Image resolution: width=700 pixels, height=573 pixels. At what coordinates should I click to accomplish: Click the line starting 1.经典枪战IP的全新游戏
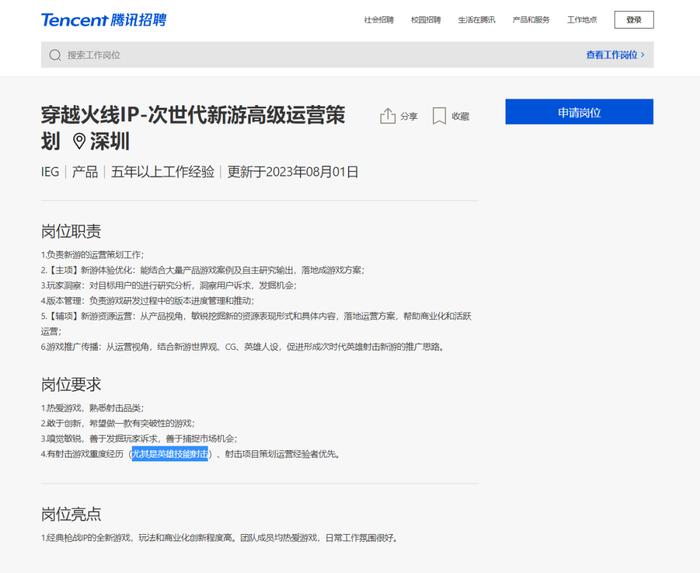[219, 538]
